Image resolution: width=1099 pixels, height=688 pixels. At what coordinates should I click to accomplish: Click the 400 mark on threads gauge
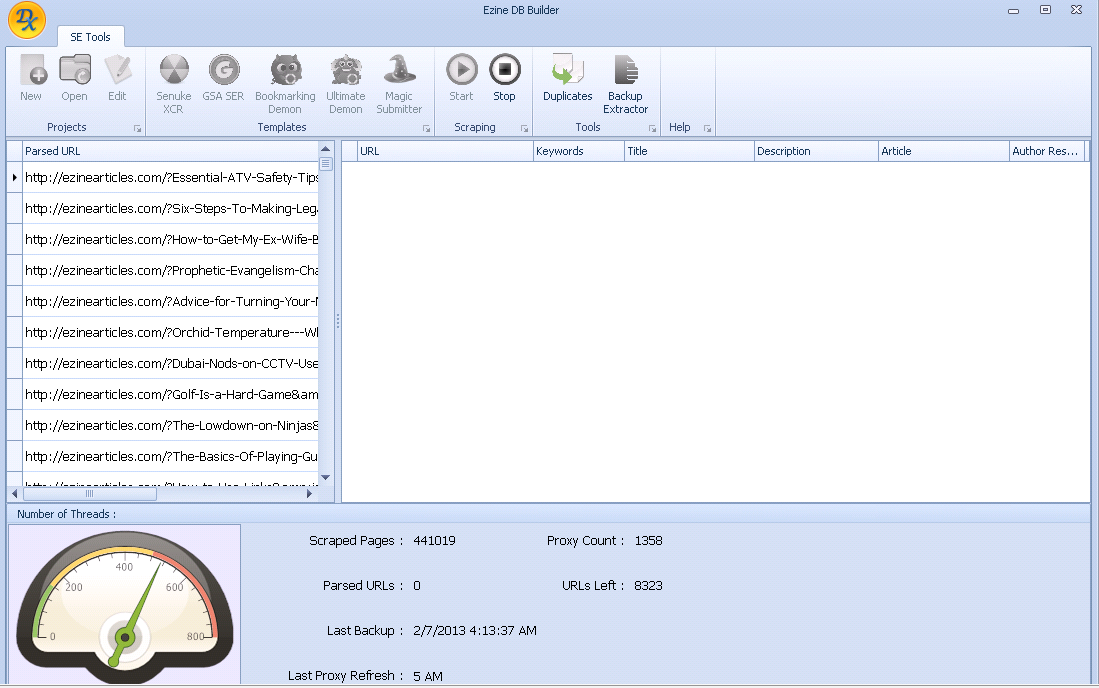pos(124,567)
